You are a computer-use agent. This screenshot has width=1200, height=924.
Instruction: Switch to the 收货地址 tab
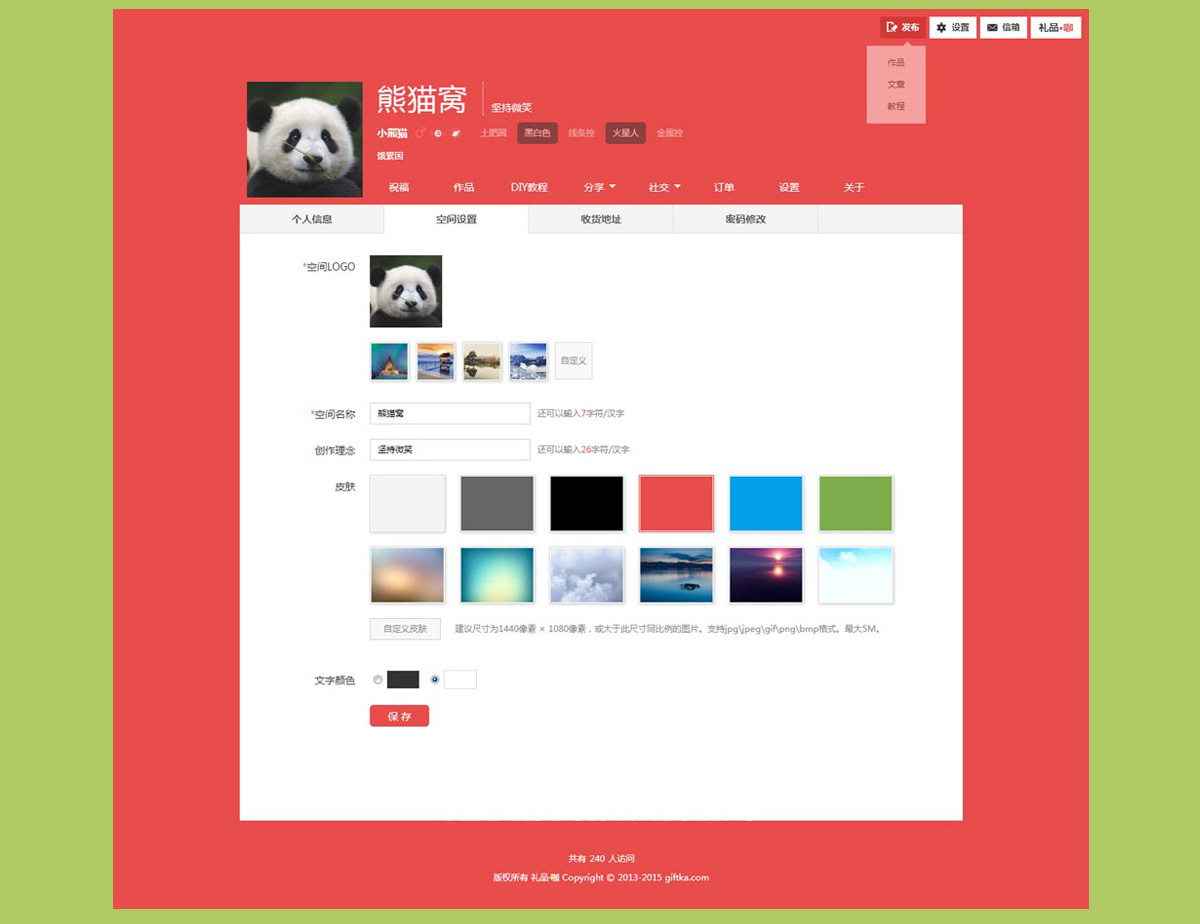pyautogui.click(x=601, y=219)
